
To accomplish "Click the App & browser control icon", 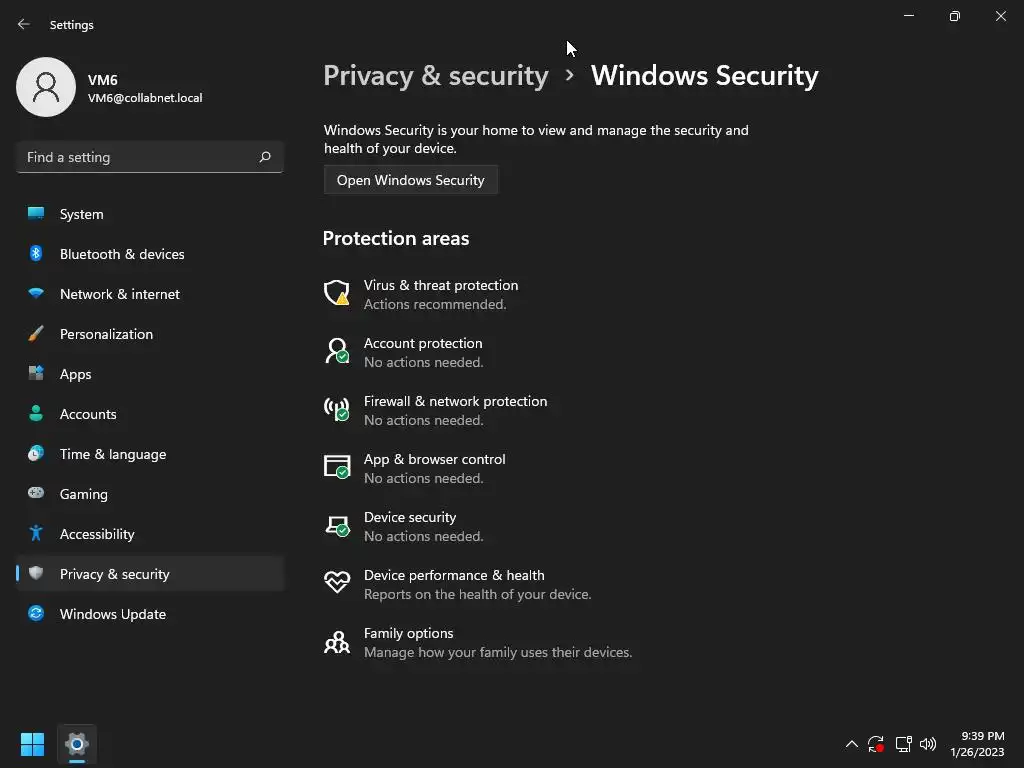I will pos(337,467).
